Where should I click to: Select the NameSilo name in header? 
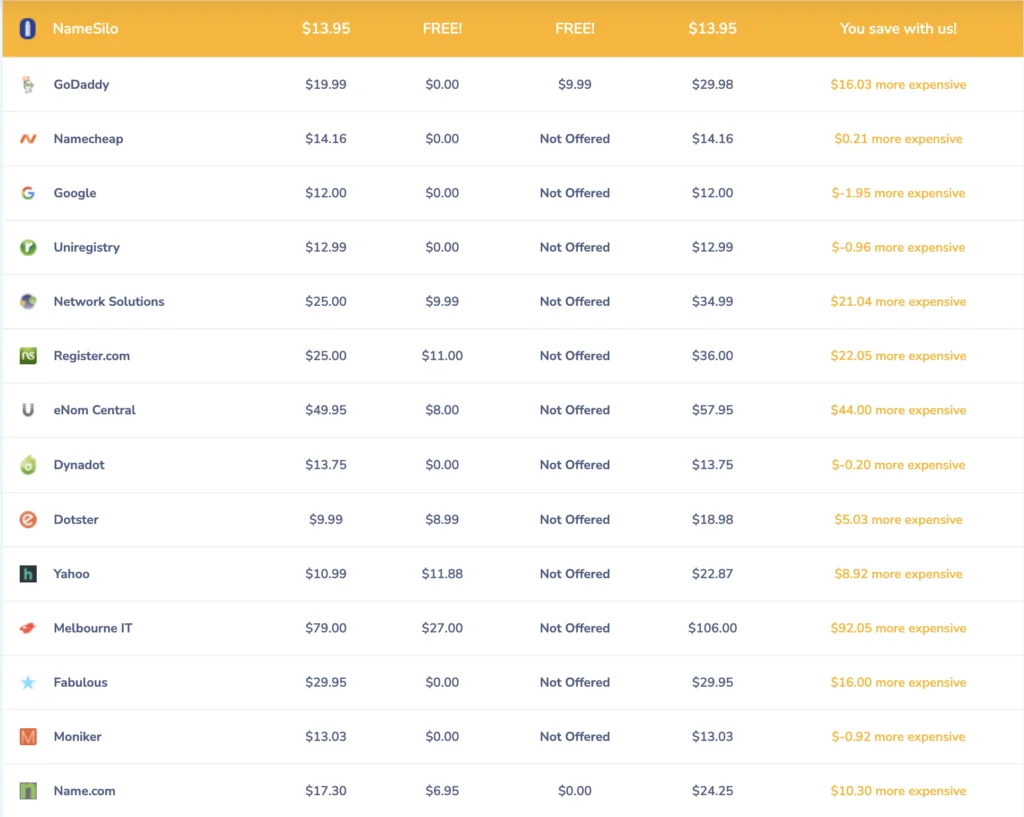coord(86,29)
